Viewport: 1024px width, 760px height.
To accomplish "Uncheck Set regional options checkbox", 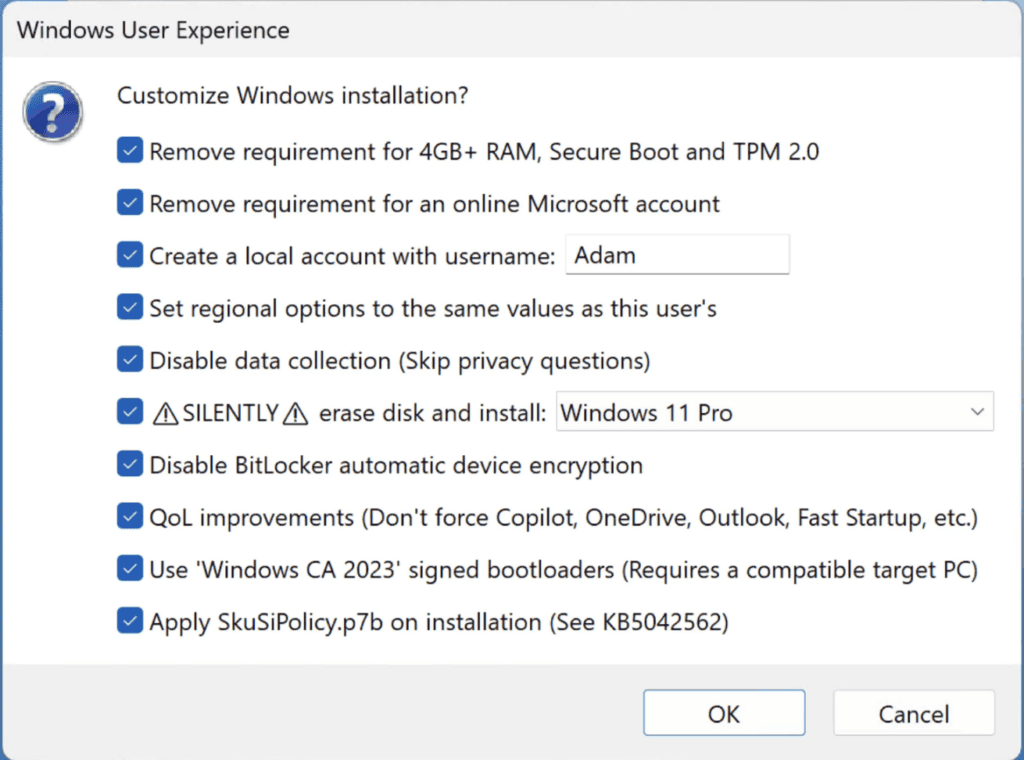I will (130, 308).
